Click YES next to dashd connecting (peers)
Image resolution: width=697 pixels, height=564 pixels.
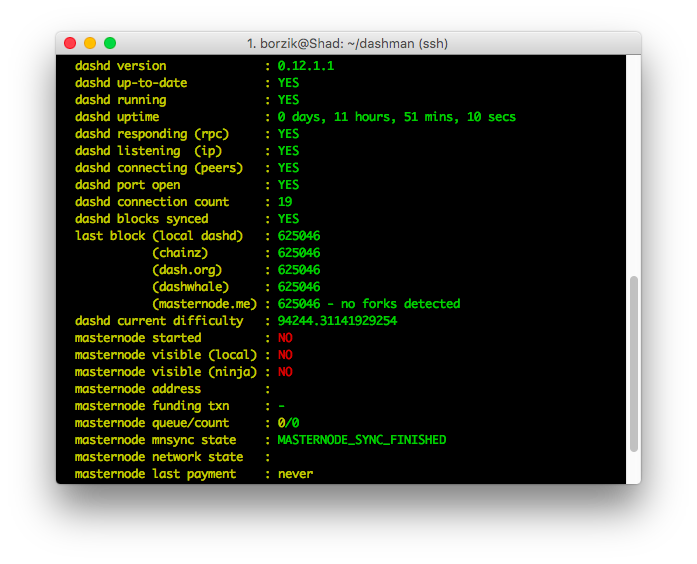click(x=288, y=168)
